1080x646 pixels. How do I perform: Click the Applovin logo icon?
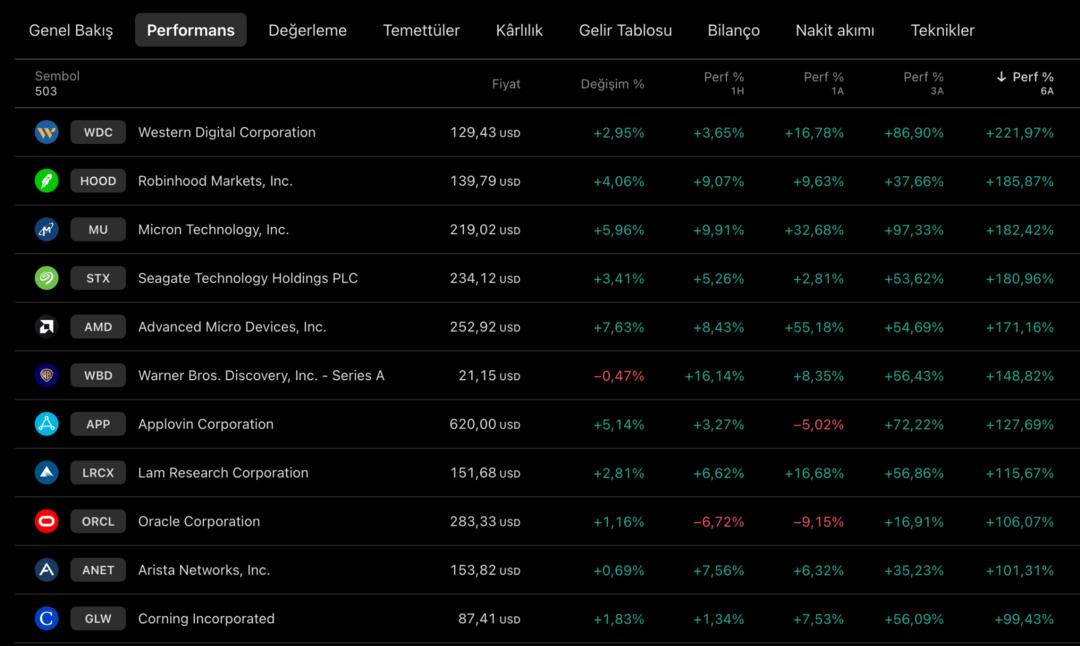point(47,424)
